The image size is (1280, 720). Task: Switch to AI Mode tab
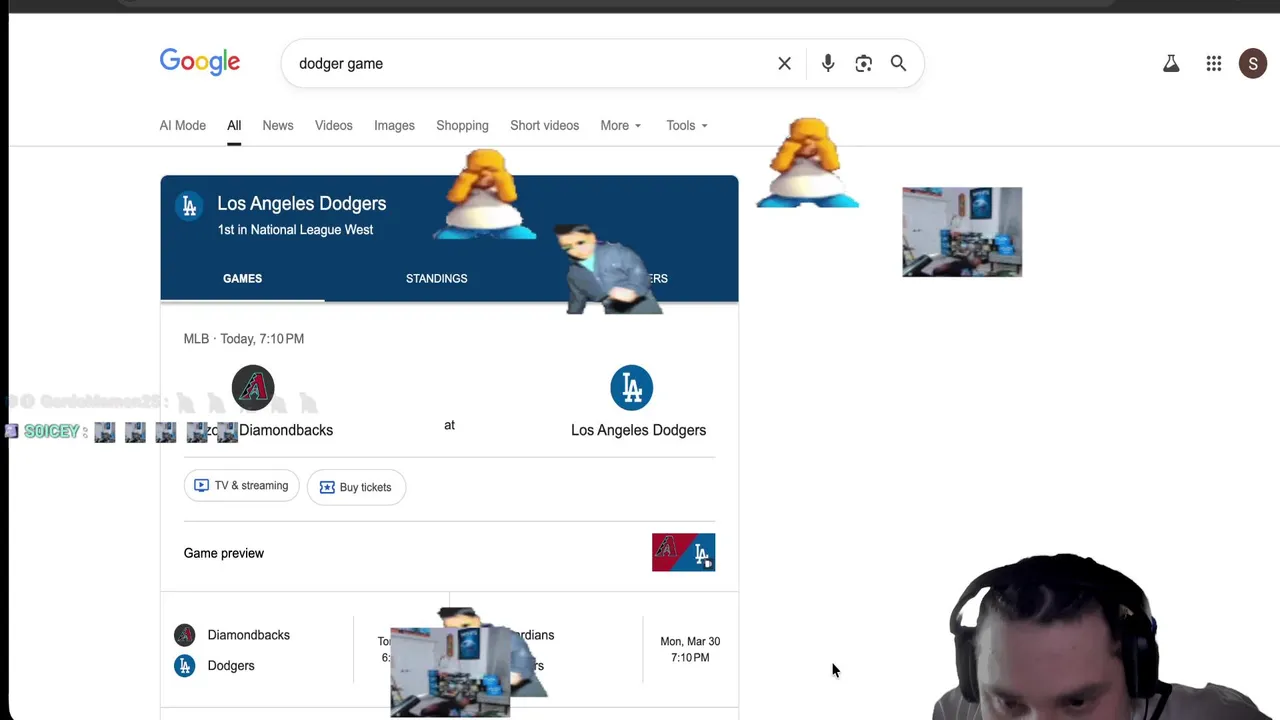pos(183,125)
